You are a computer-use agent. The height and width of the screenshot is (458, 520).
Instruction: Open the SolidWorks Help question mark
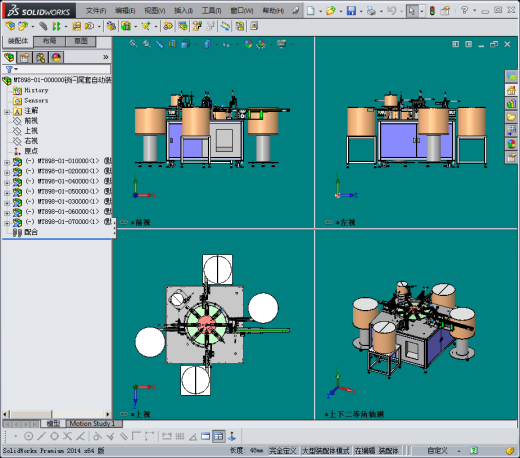tap(464, 11)
